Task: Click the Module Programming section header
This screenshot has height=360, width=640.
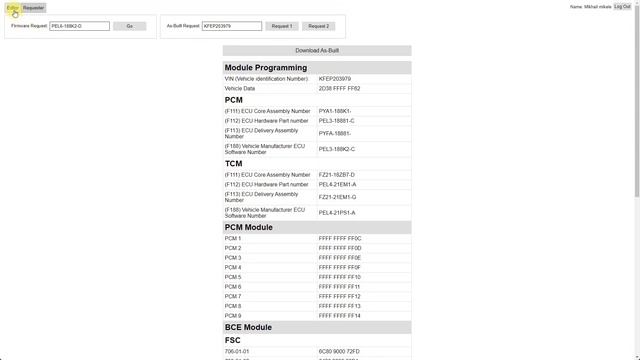Action: point(317,68)
